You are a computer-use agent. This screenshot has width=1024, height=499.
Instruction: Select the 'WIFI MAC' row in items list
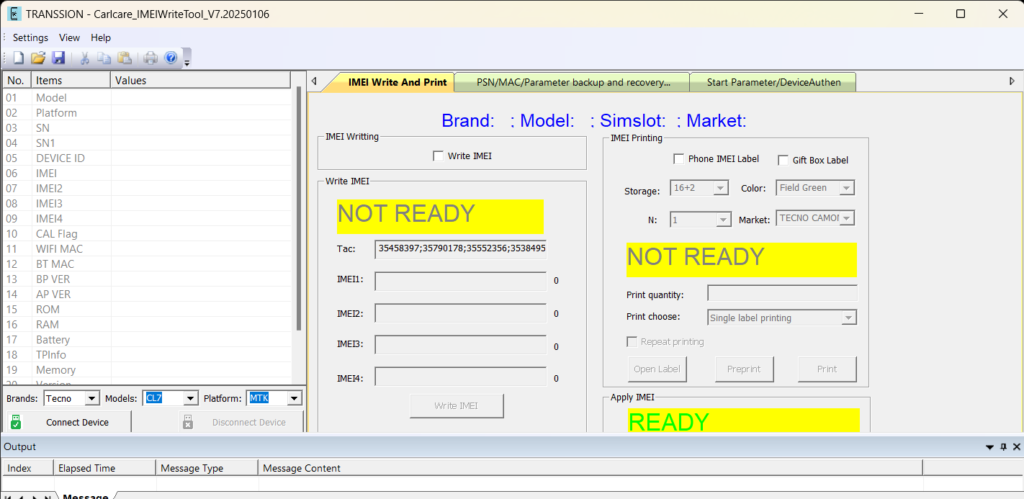pos(148,249)
